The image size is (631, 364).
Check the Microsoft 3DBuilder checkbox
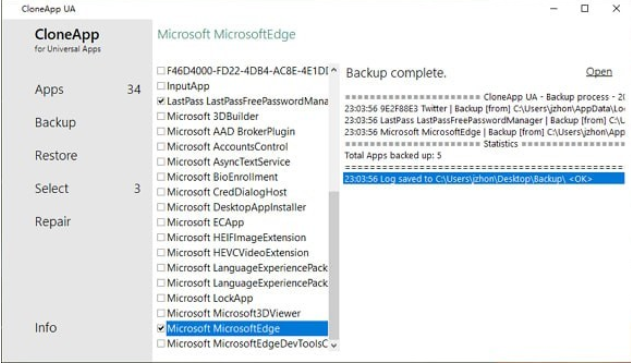161,116
